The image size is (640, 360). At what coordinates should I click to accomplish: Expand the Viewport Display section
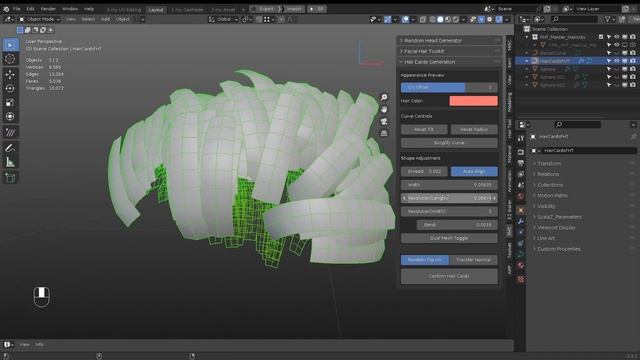556,227
